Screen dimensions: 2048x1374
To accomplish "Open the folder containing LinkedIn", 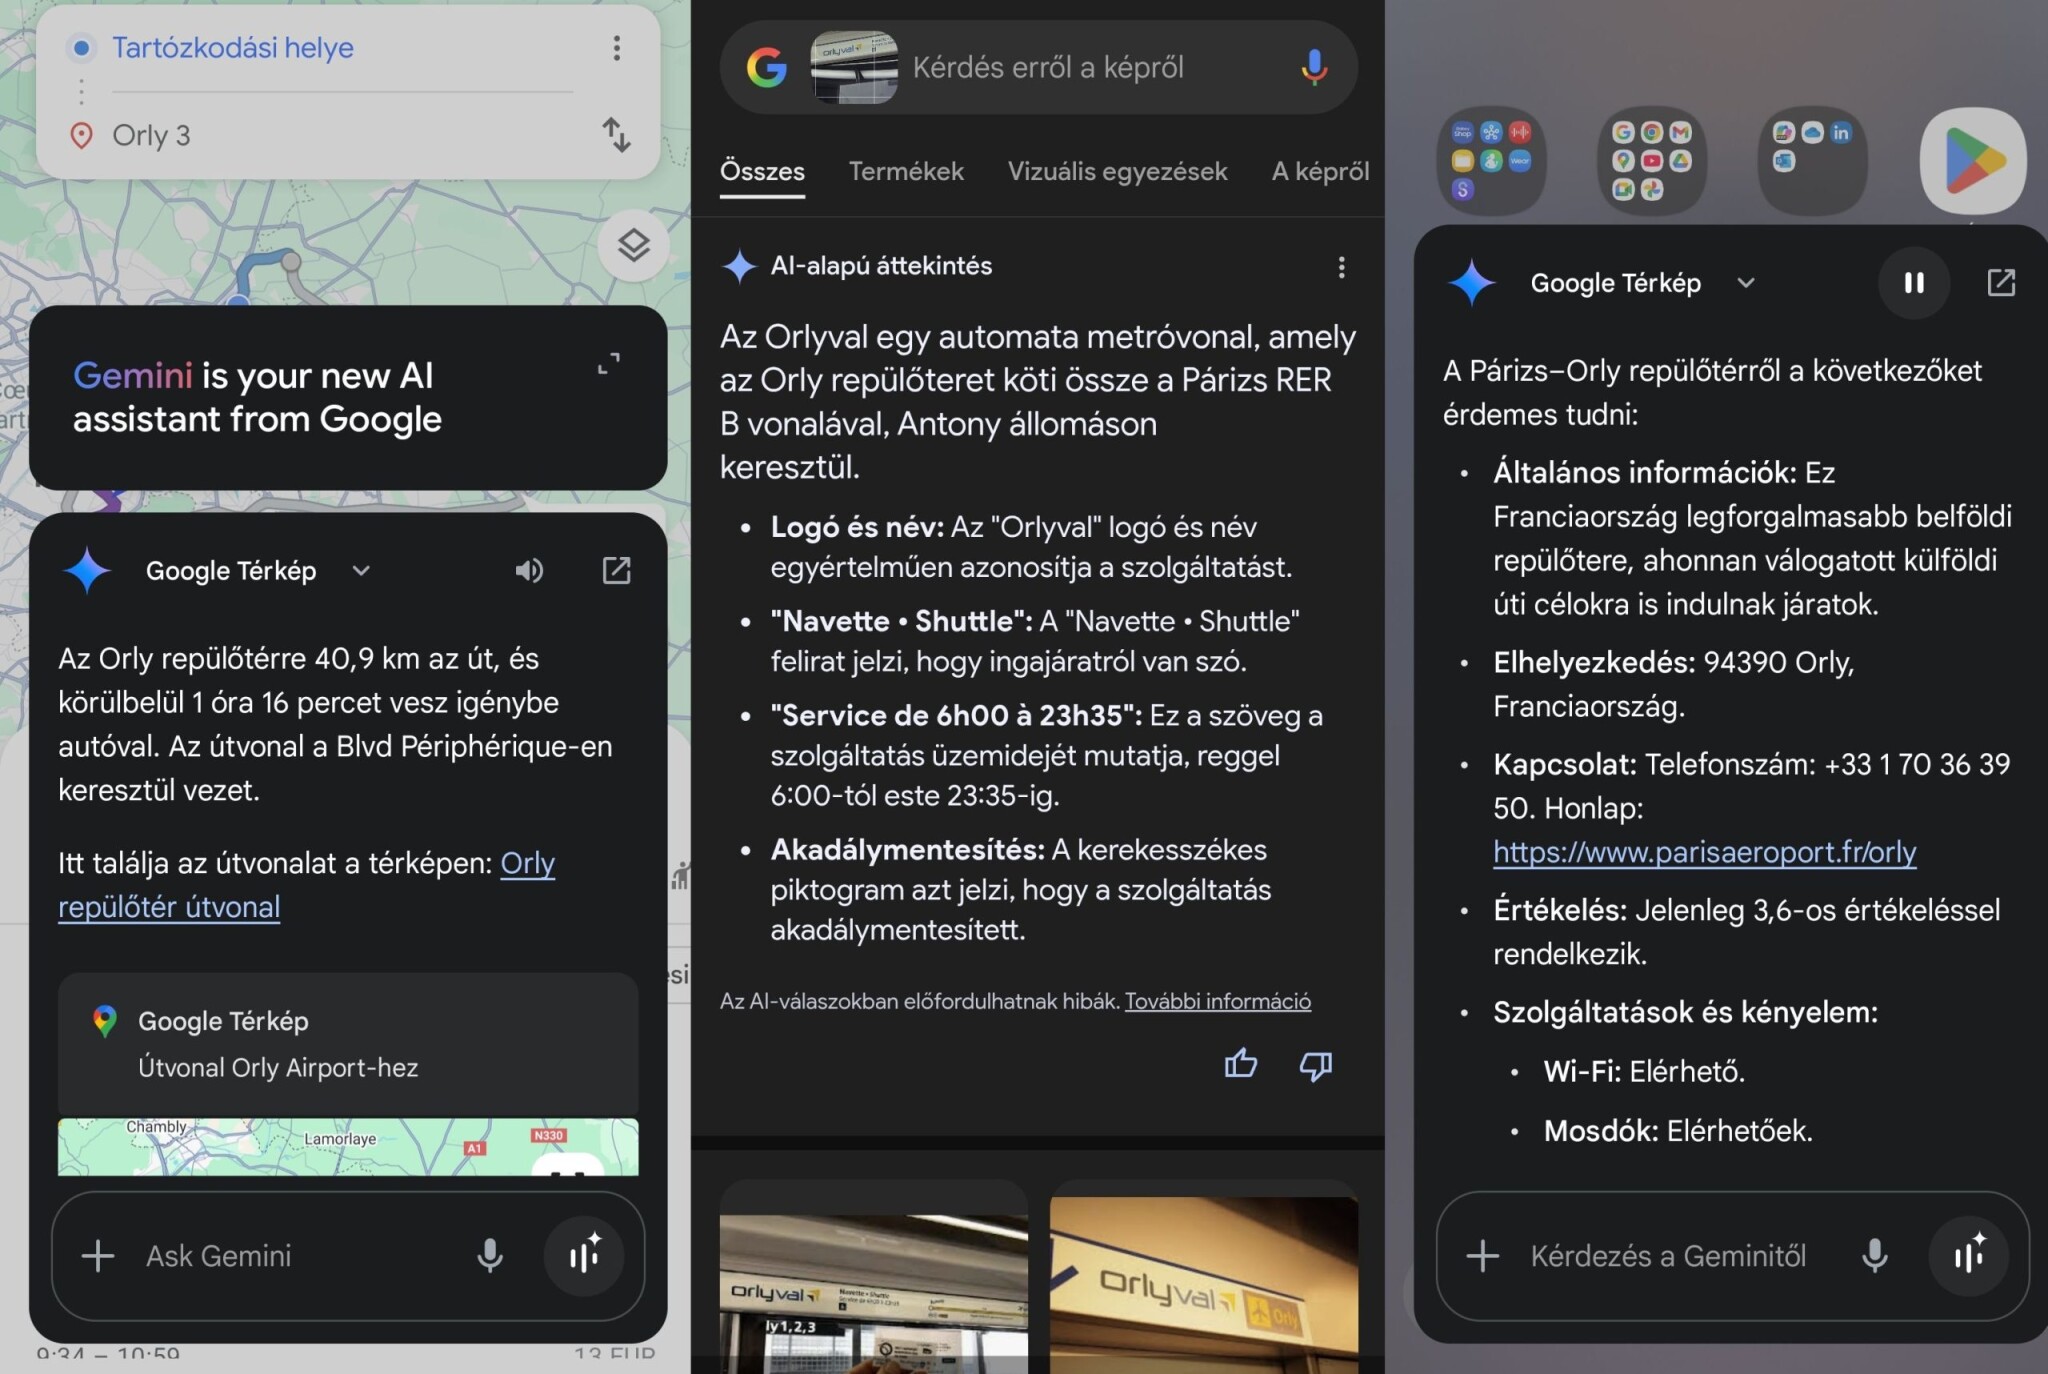I will pos(1811,160).
